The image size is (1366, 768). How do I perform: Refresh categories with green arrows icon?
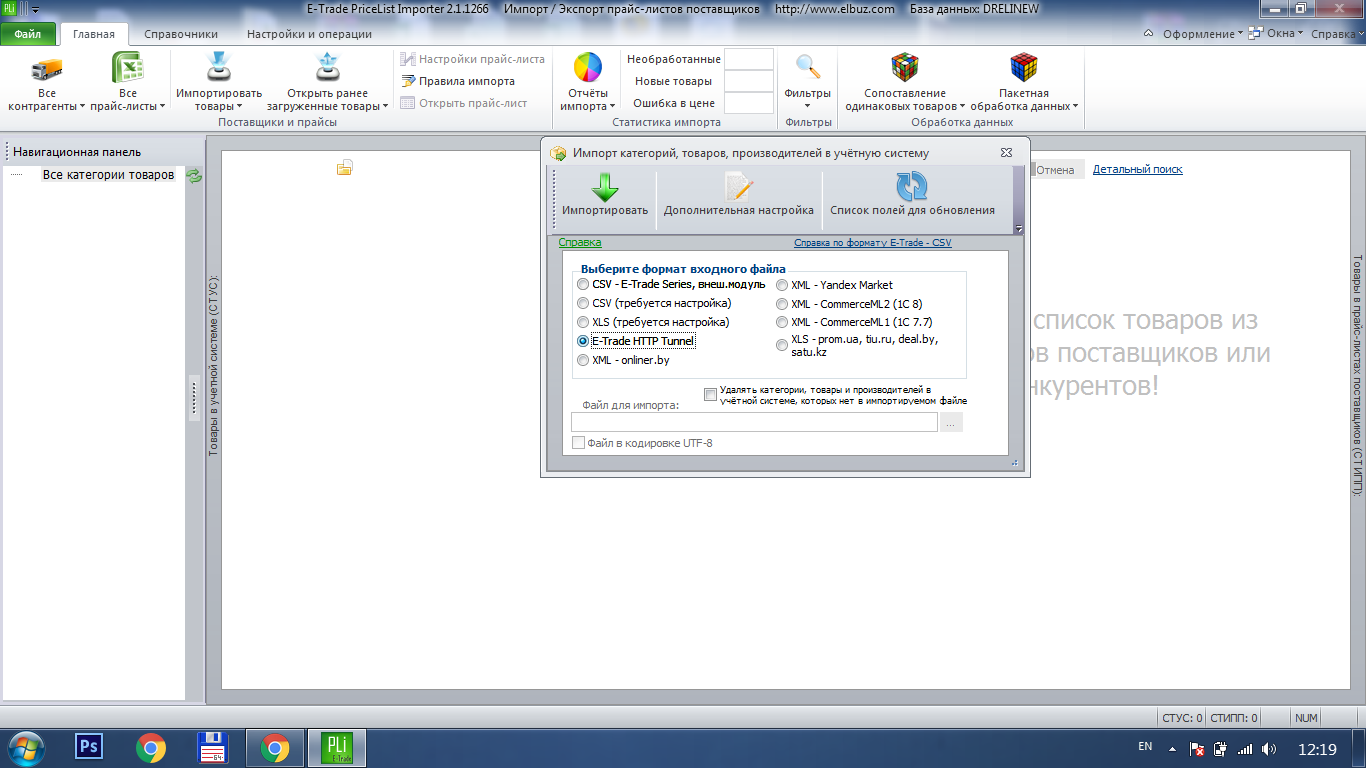point(195,175)
